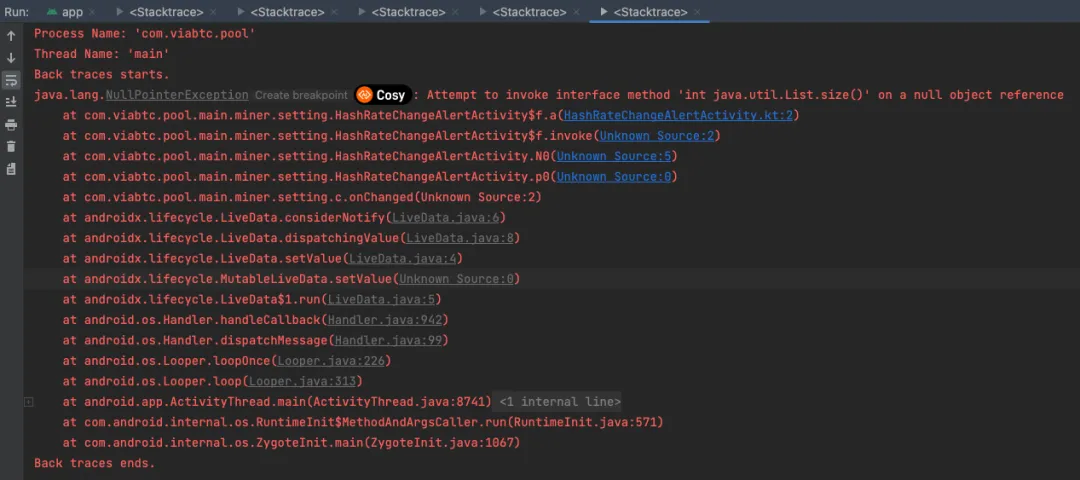1080x480 pixels.
Task: Open the NullPointerException class link
Action: coord(177,95)
